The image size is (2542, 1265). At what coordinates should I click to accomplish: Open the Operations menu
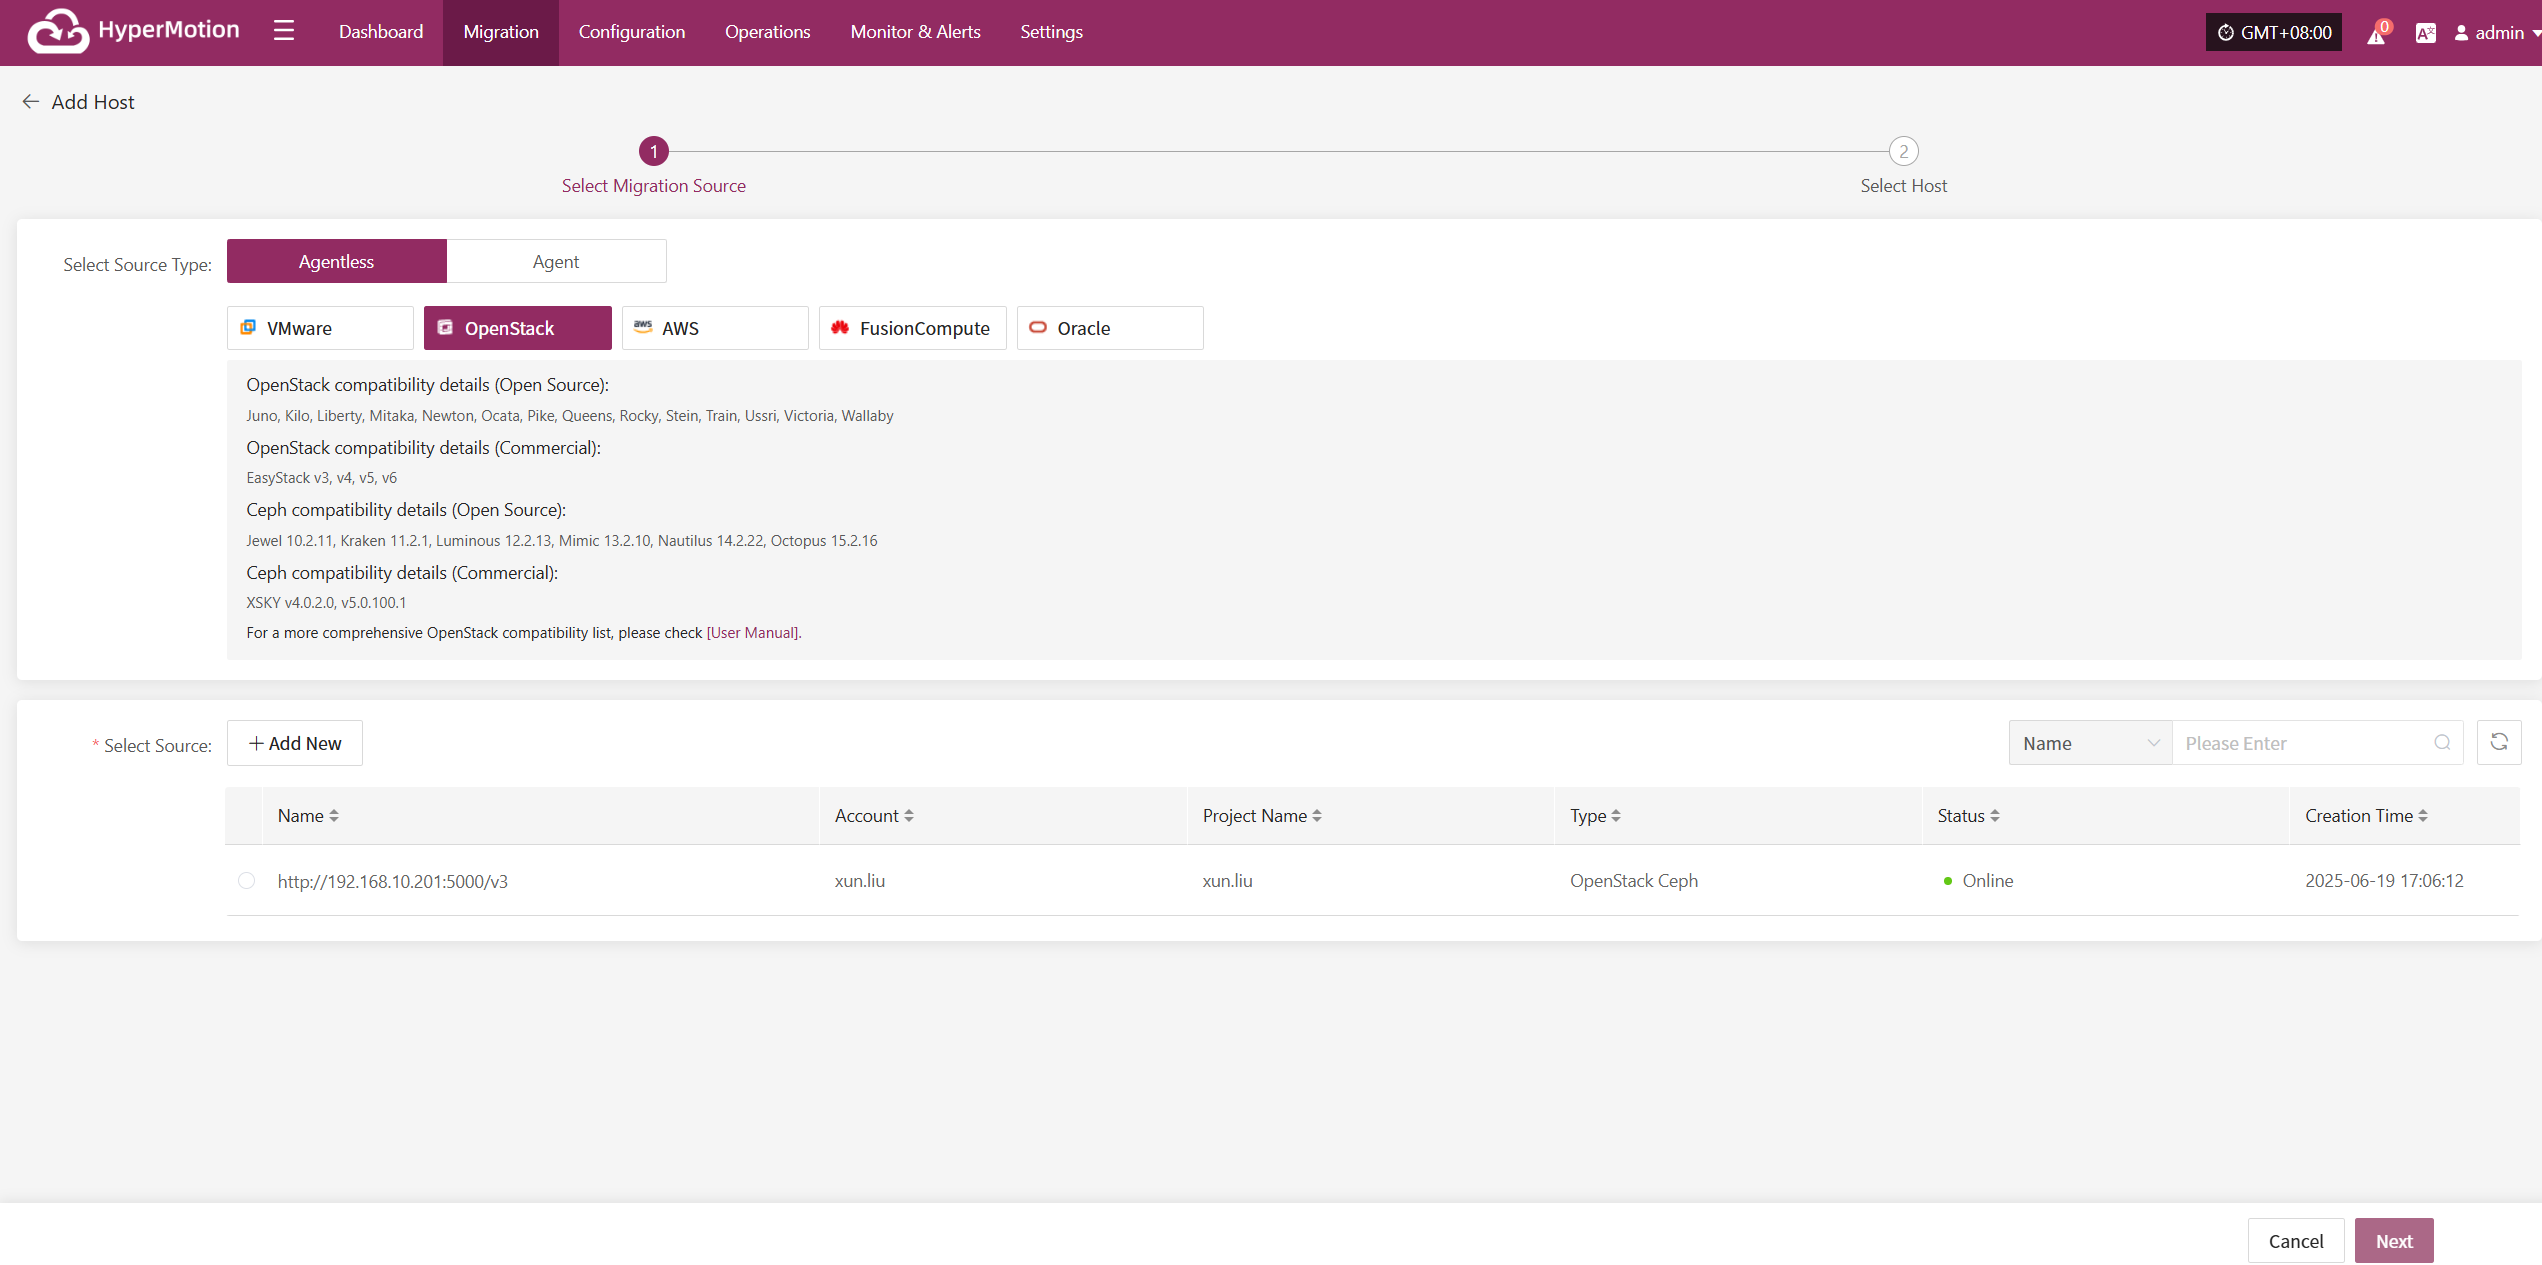pos(768,32)
